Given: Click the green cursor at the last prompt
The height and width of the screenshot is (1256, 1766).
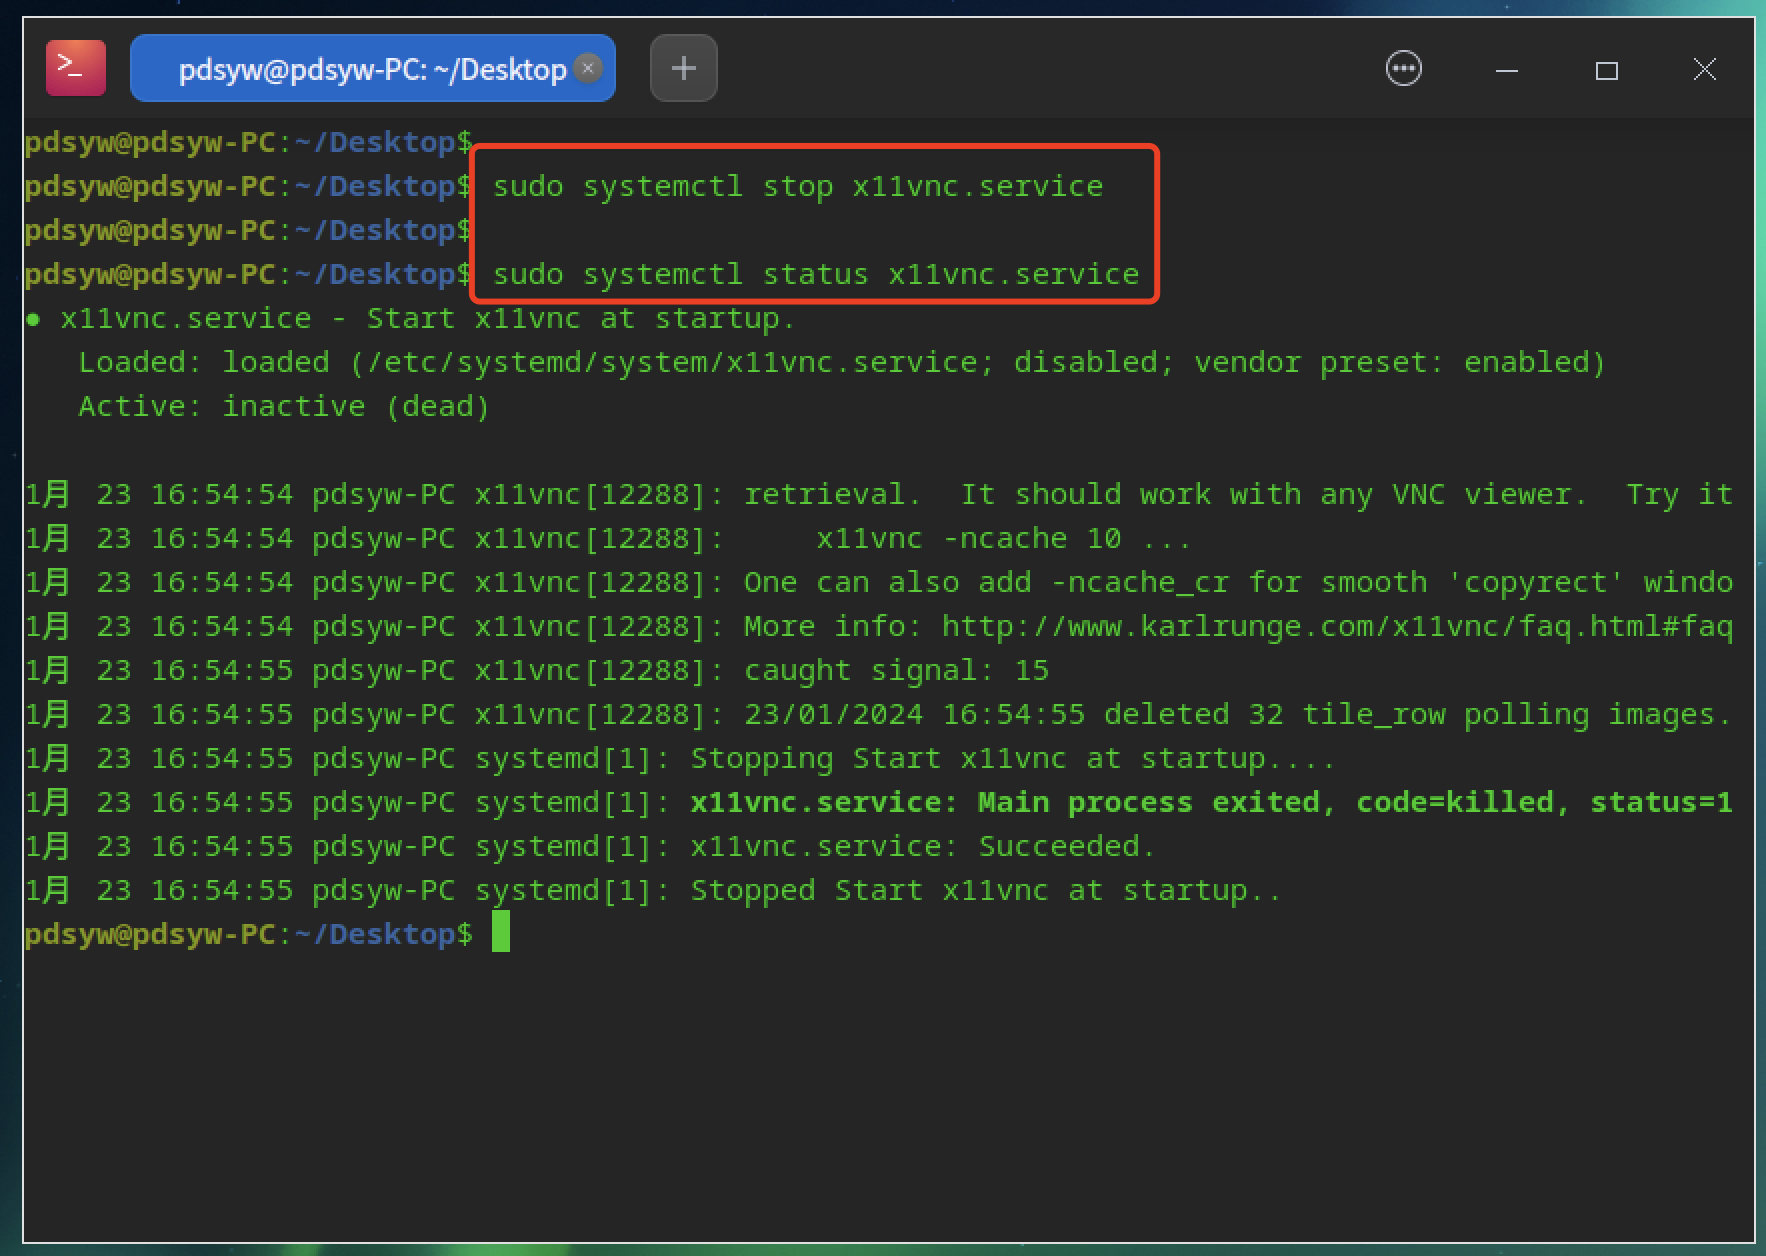Looking at the screenshot, I should click(x=501, y=932).
